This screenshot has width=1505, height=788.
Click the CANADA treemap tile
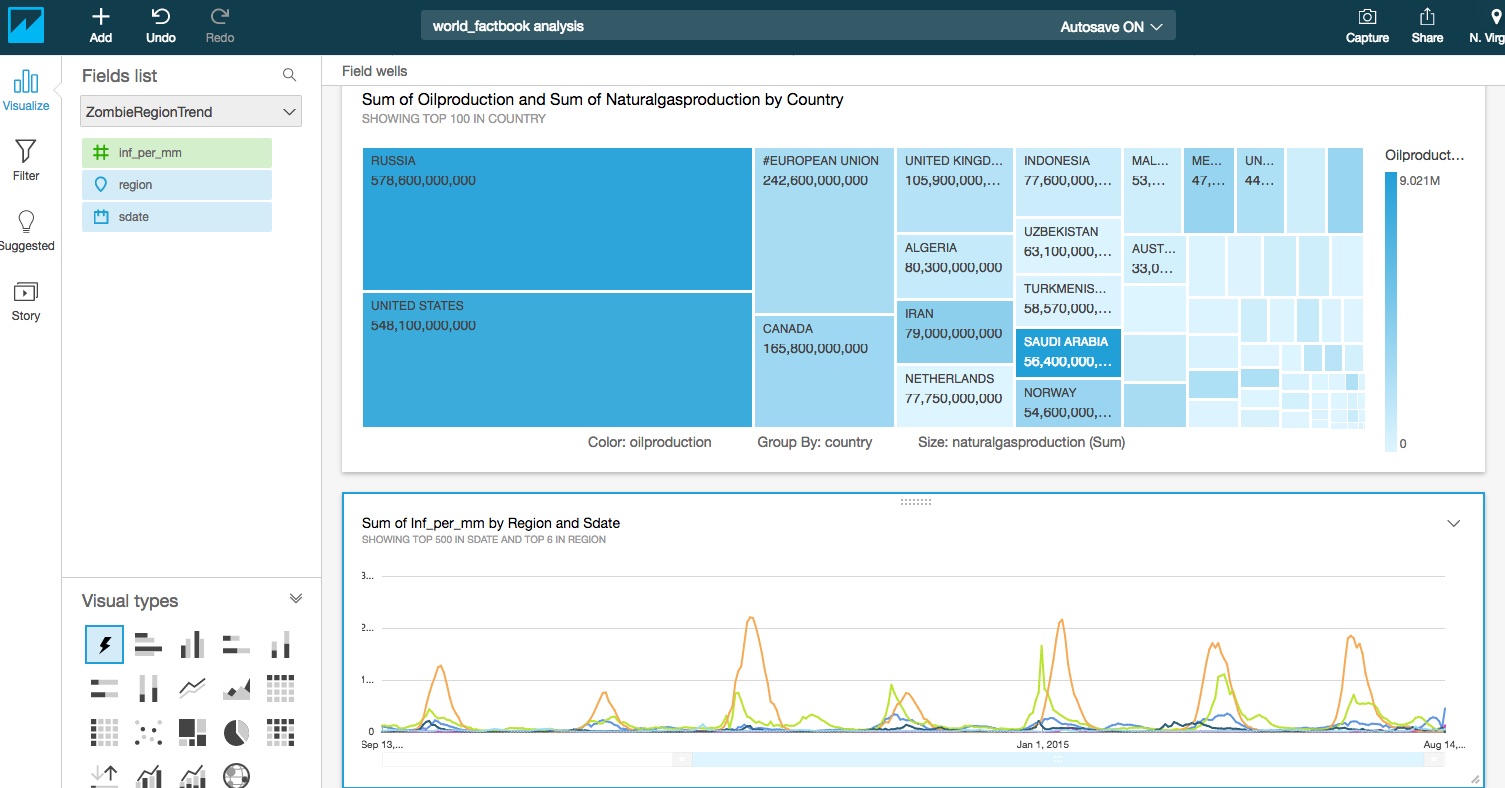click(824, 372)
